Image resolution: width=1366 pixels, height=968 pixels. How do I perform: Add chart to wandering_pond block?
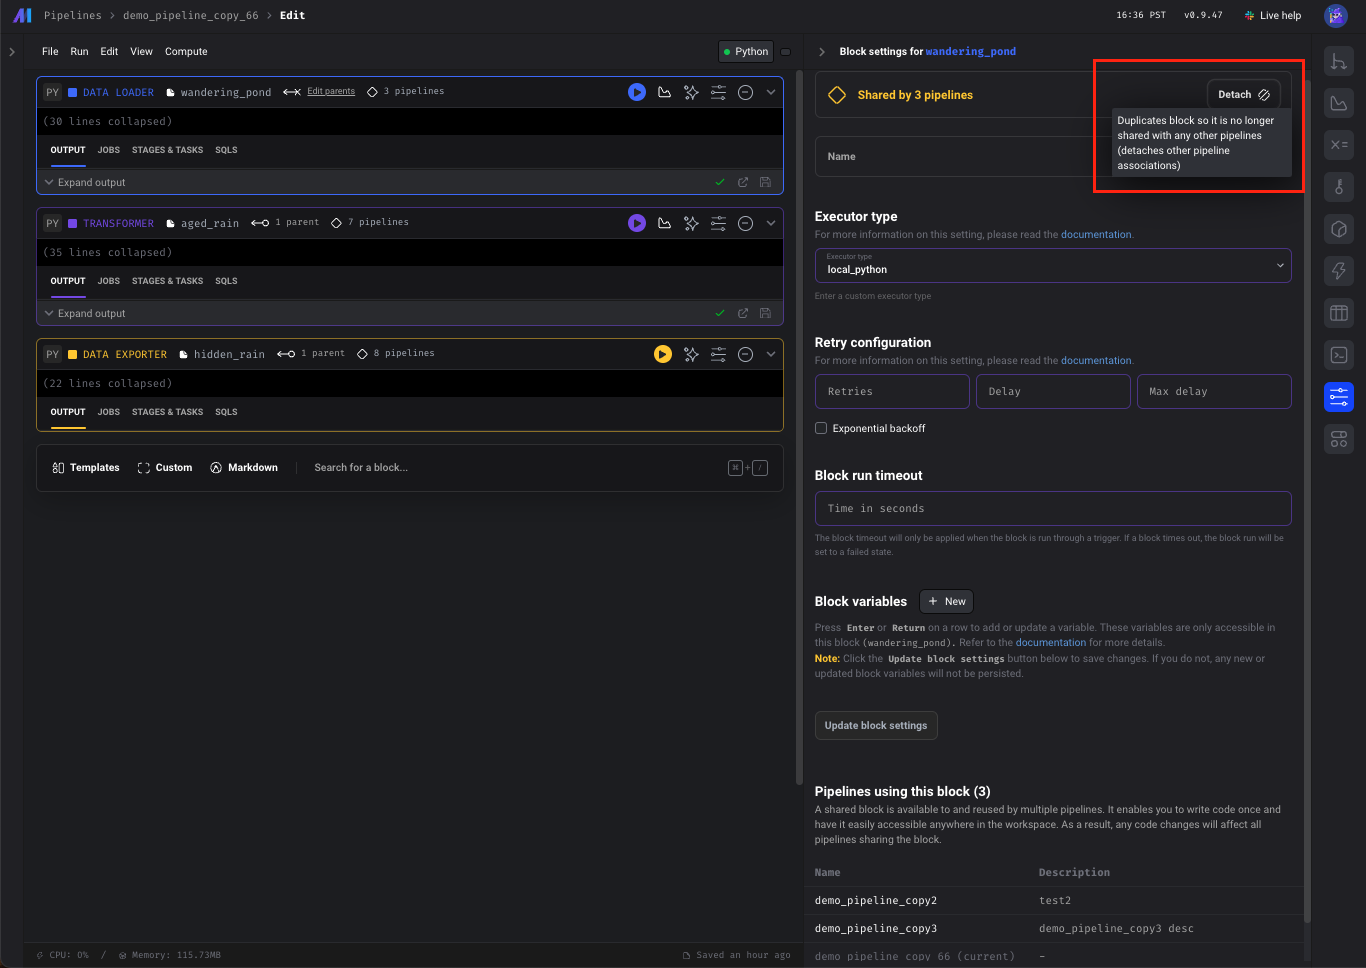point(664,92)
